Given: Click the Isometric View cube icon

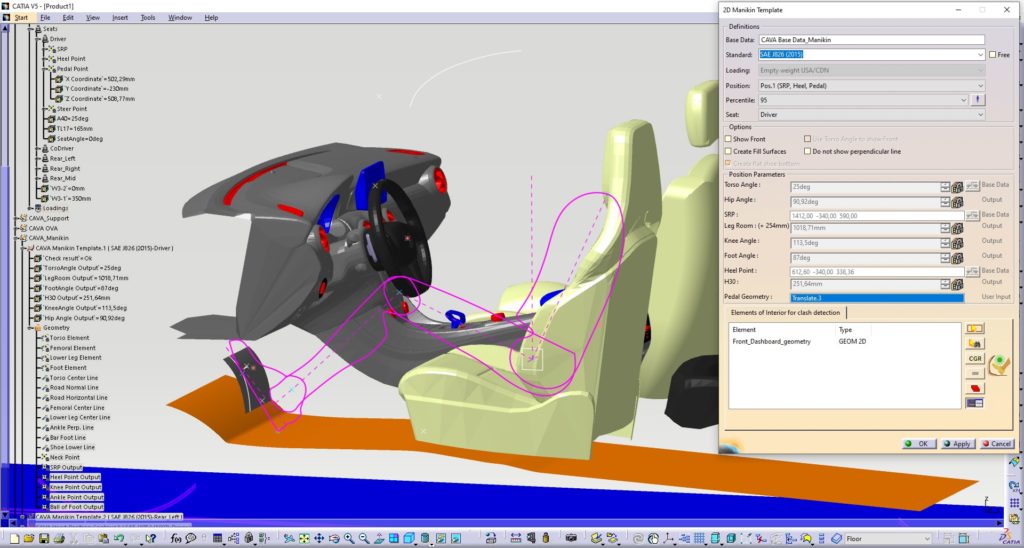Looking at the screenshot, I should (x=409, y=538).
